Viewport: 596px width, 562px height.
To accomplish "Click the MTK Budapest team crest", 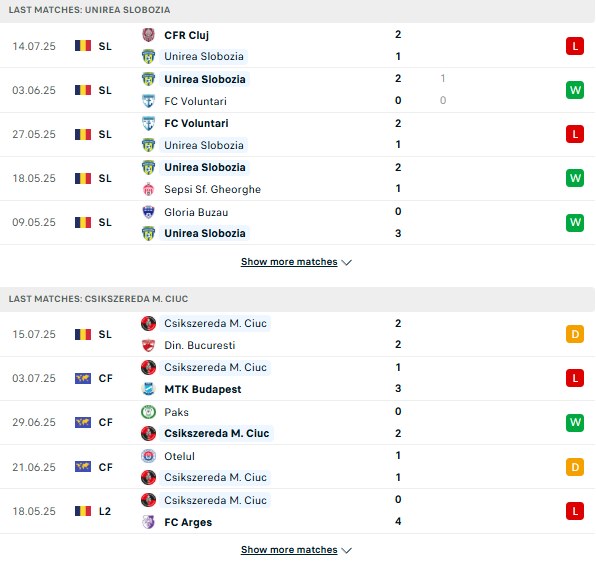I will 148,389.
